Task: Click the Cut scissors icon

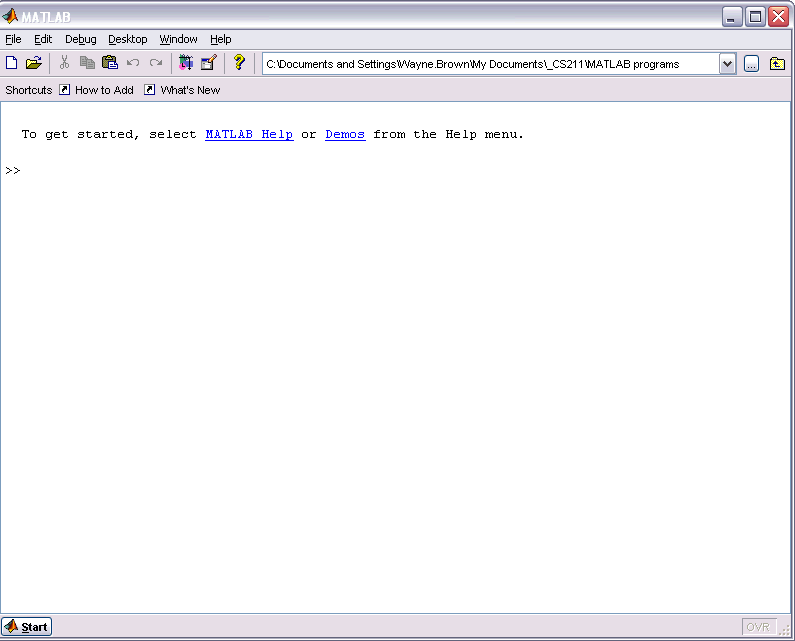Action: 65,63
